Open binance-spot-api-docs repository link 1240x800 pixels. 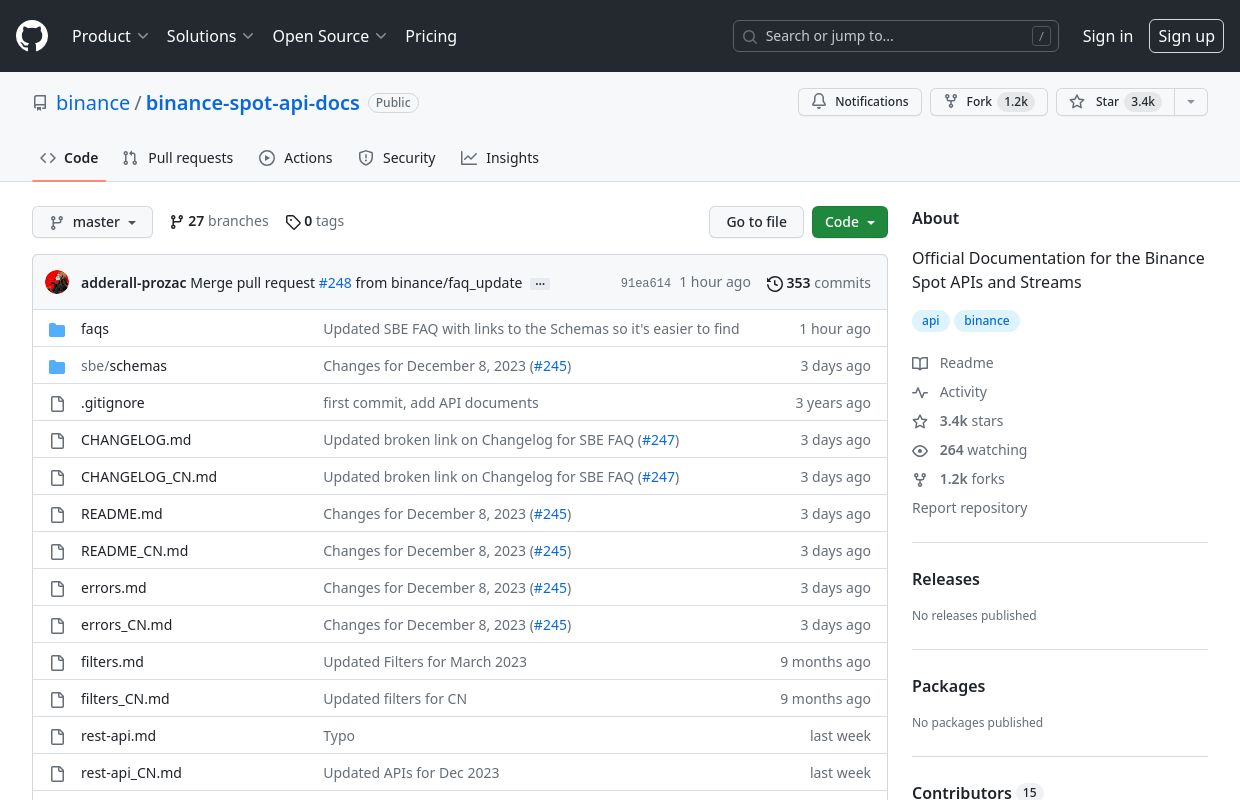click(x=253, y=103)
